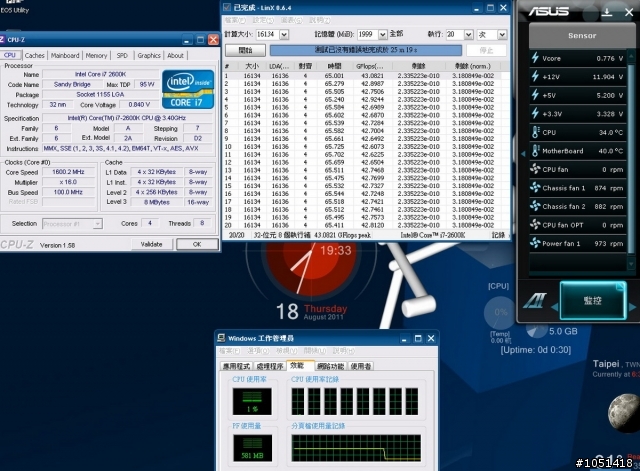Click the GFlops column header in LinX
This screenshot has width=640, height=471.
point(370,66)
